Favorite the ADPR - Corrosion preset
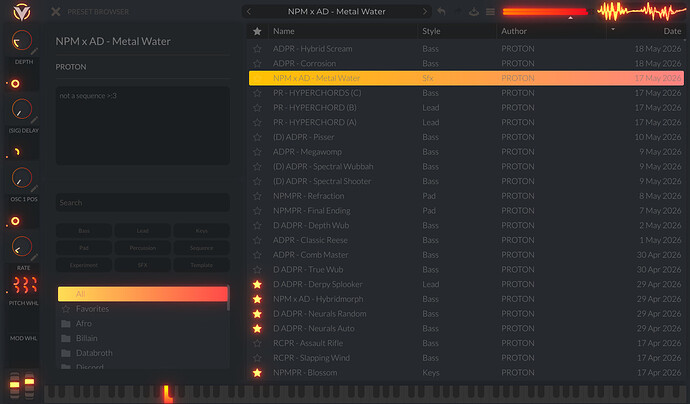Viewport: 690px width, 404px height. (257, 63)
